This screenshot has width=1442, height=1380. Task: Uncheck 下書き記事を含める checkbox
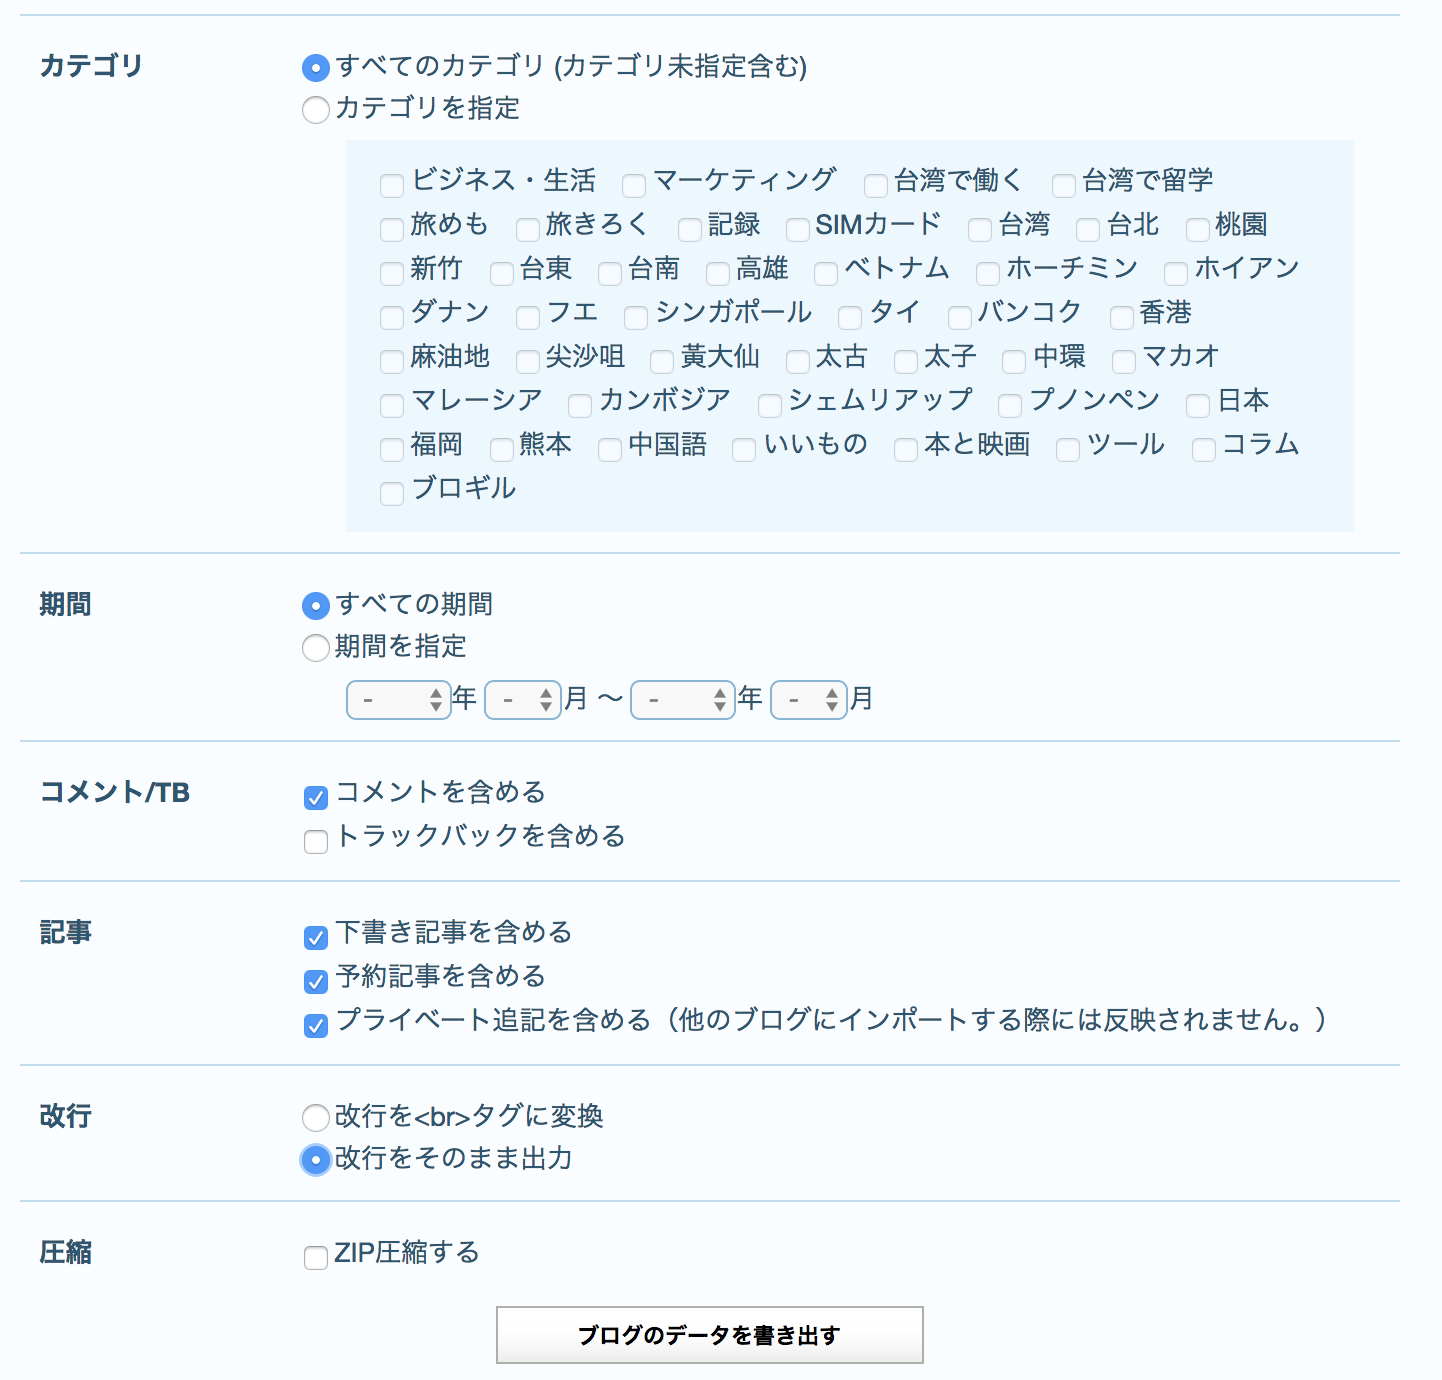(316, 937)
